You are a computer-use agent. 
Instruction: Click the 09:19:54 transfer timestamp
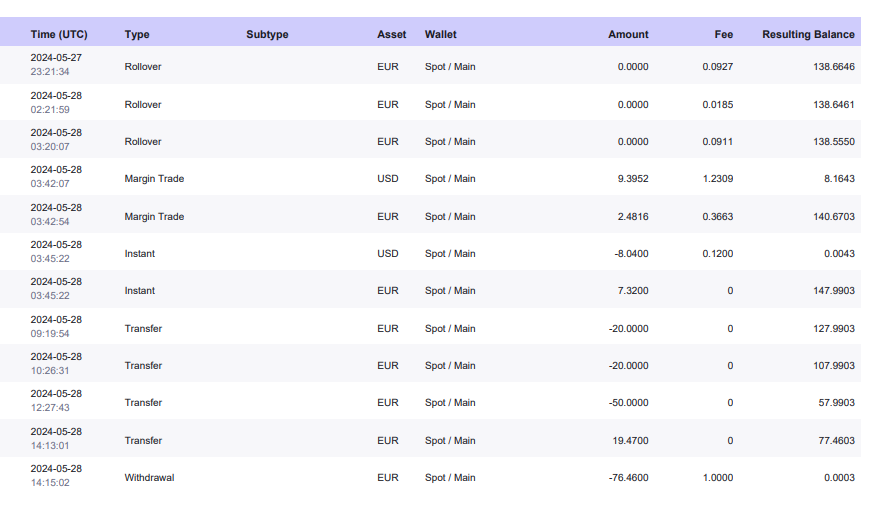click(x=50, y=334)
